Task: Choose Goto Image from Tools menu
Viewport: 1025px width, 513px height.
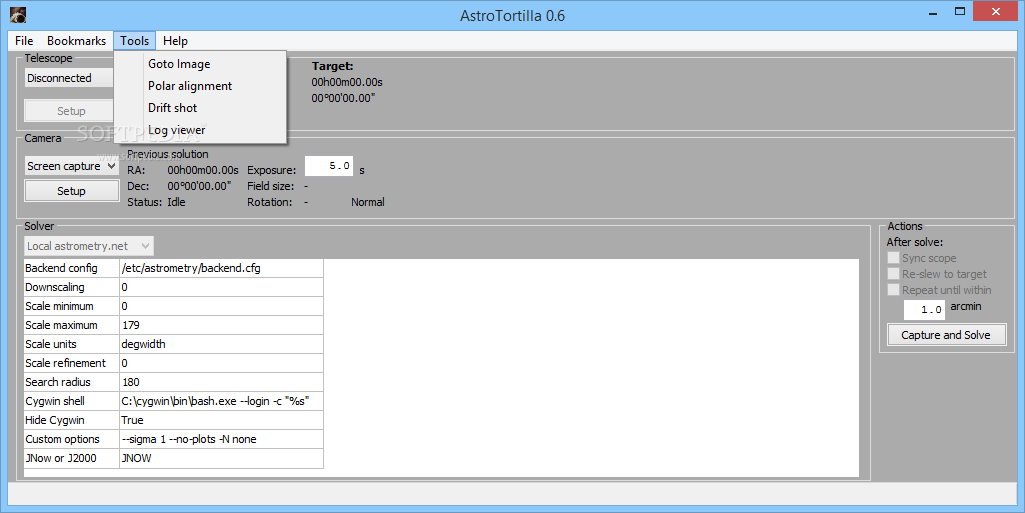Action: [x=201, y=64]
